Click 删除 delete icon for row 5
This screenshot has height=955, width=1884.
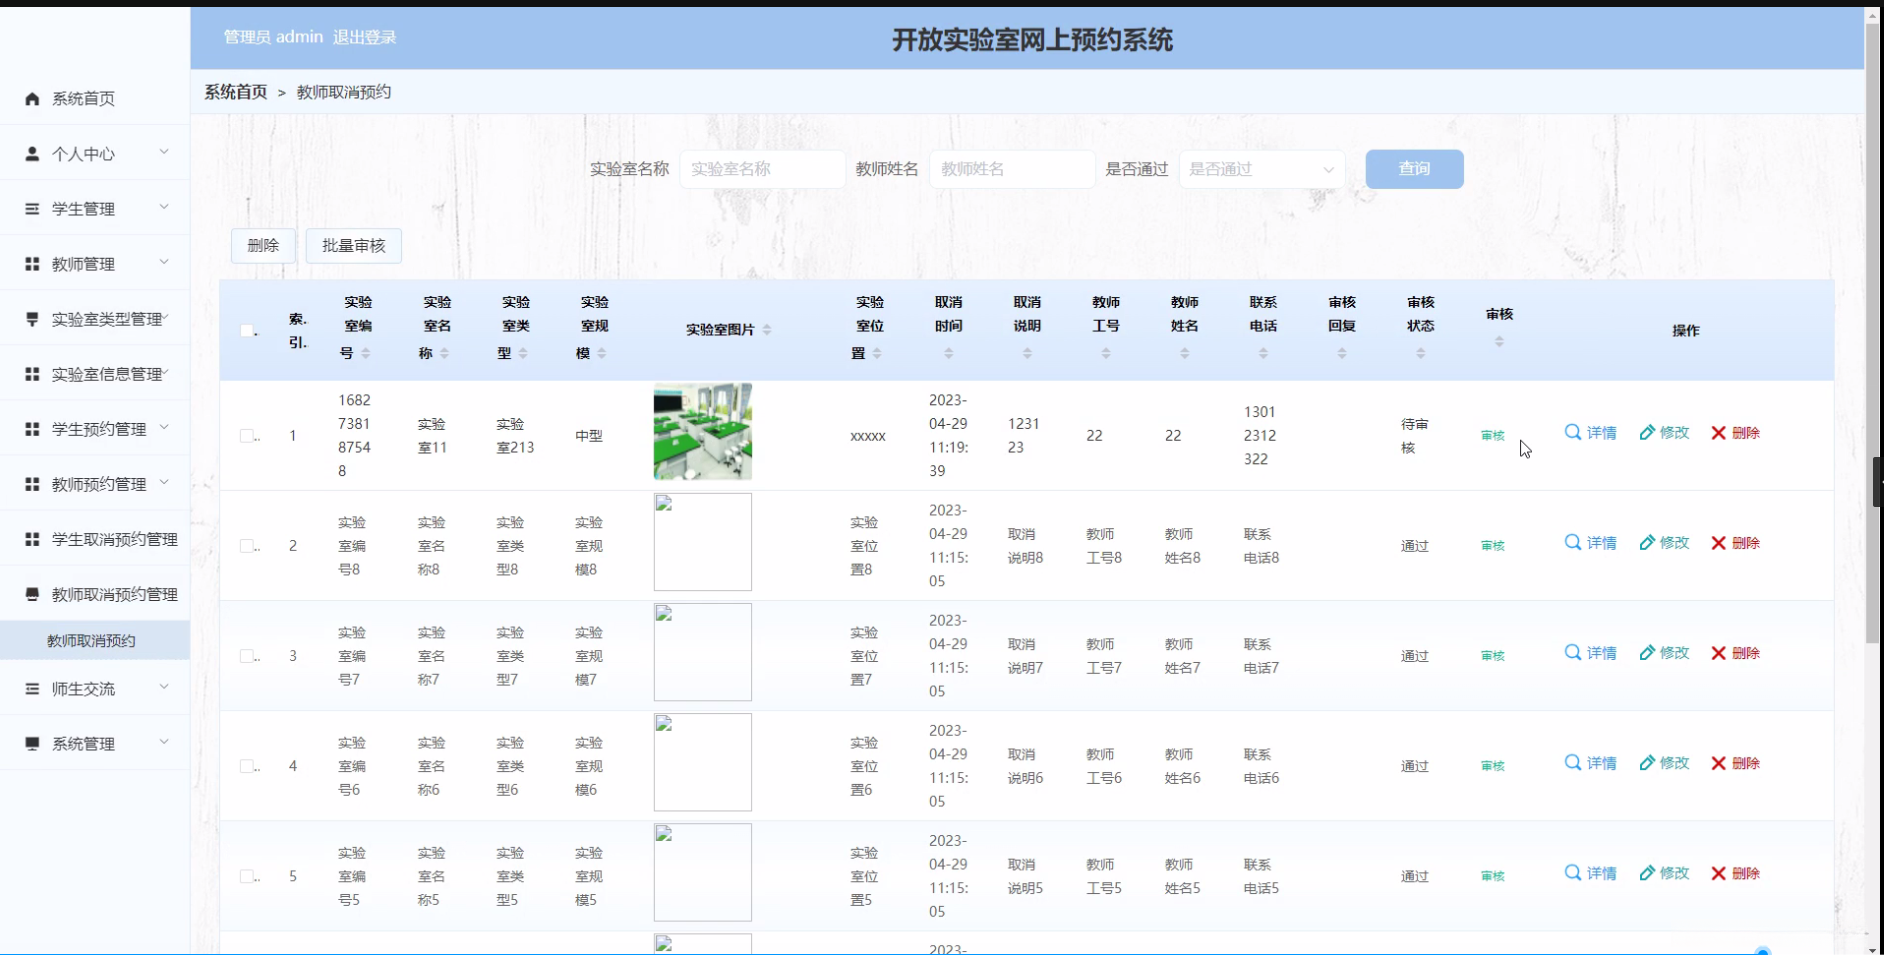tap(1735, 872)
